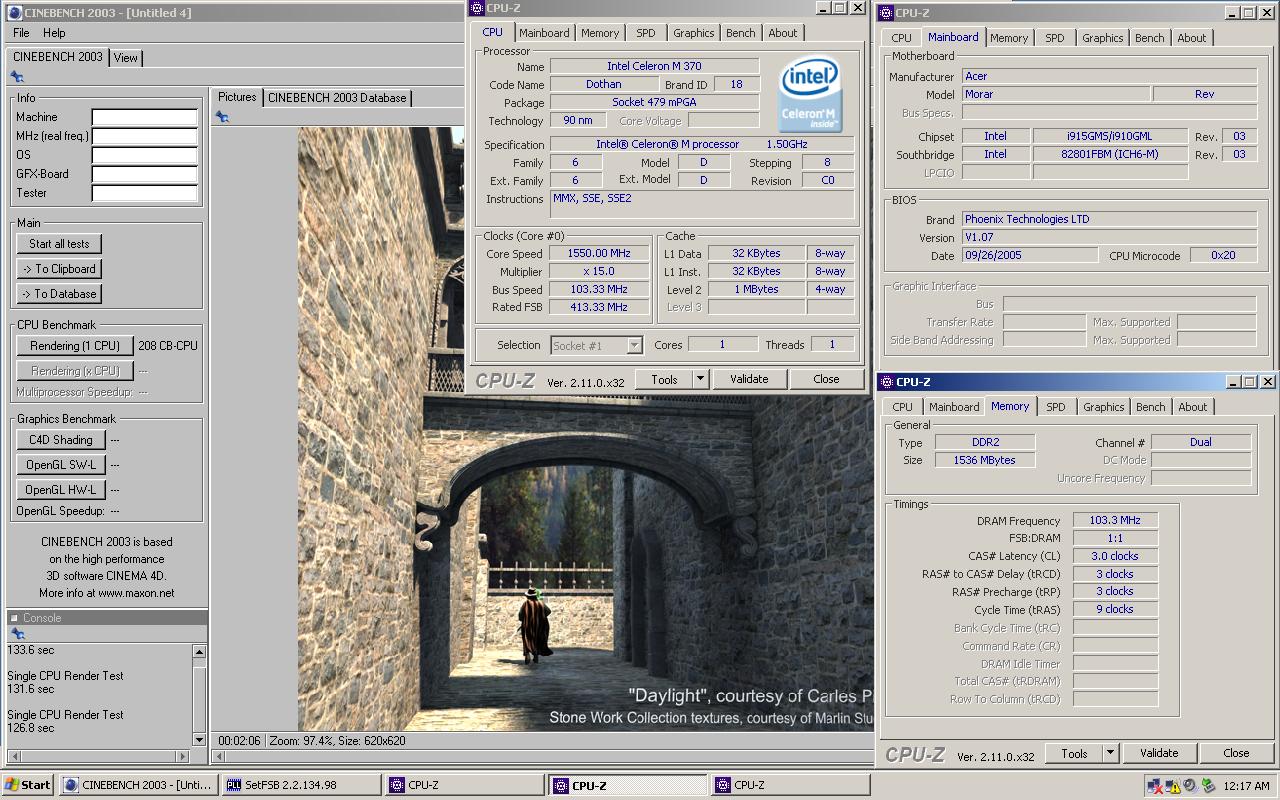
Task: Select the Pictures tab
Action: 237,97
